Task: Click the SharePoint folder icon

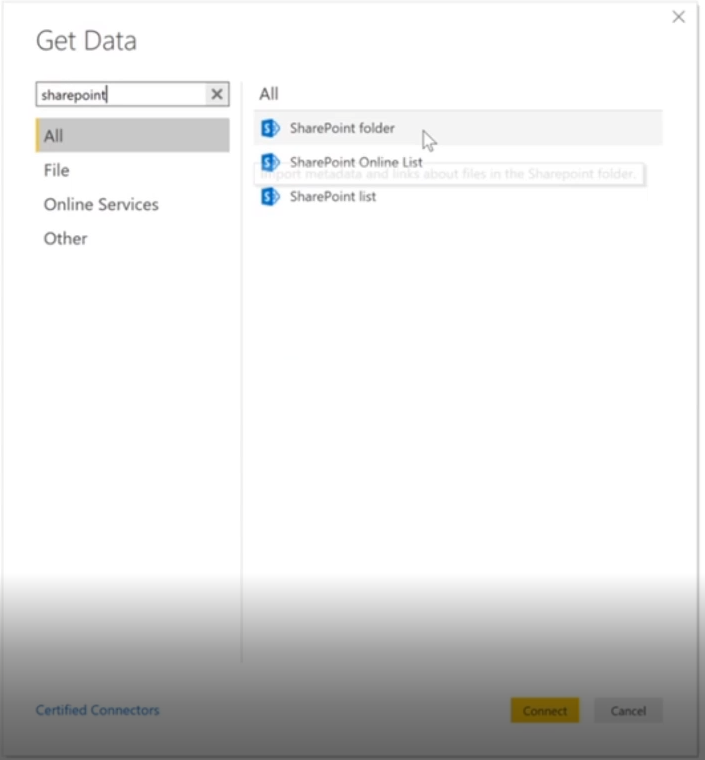Action: pyautogui.click(x=270, y=128)
